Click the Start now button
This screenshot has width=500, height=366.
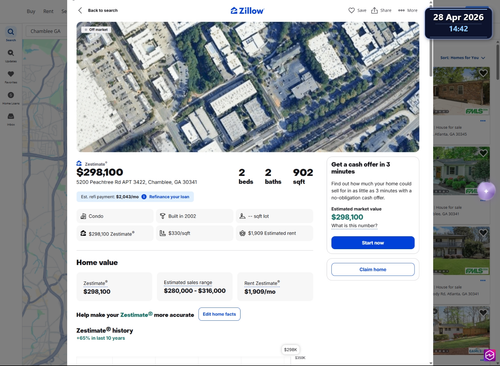tap(373, 243)
